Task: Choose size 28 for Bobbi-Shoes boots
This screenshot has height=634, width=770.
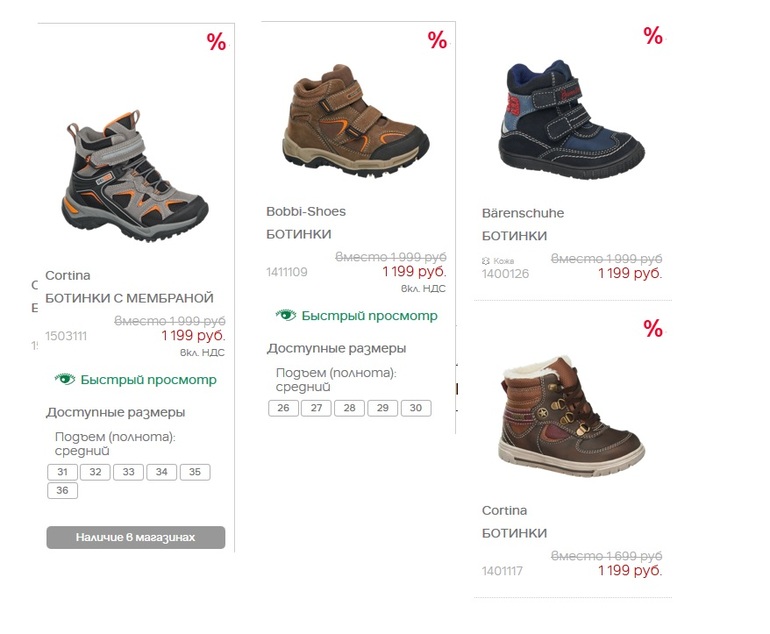Action: [x=349, y=408]
